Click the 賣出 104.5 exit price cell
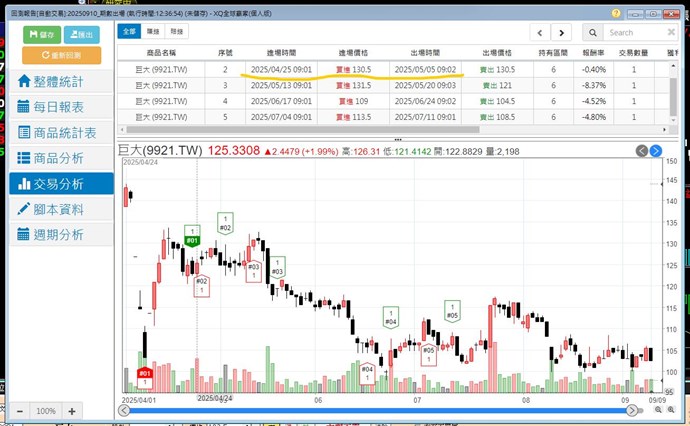This screenshot has width=690, height=426. click(x=497, y=101)
